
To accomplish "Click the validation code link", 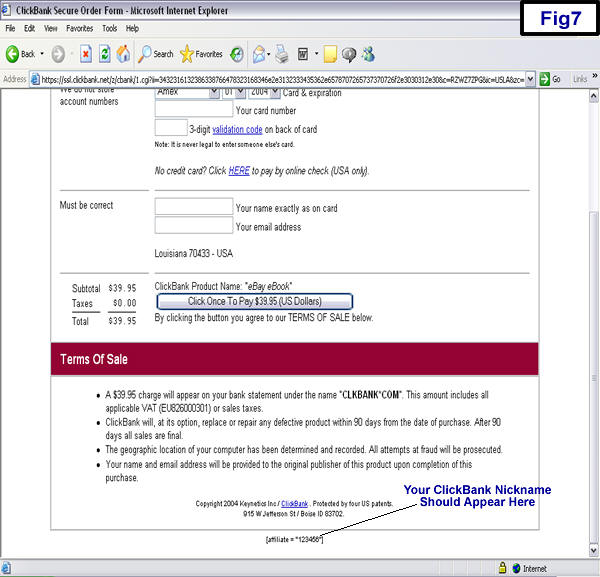I will (x=237, y=130).
